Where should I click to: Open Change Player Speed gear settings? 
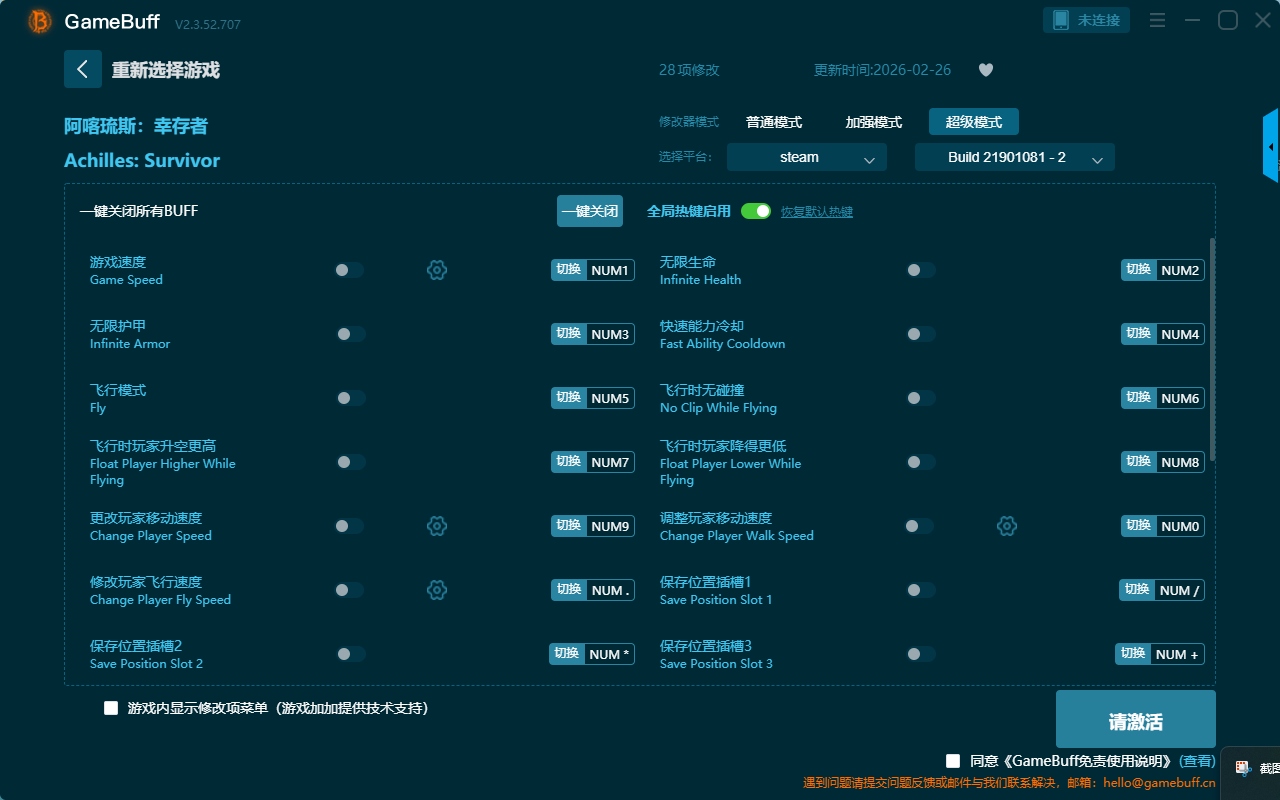(437, 526)
